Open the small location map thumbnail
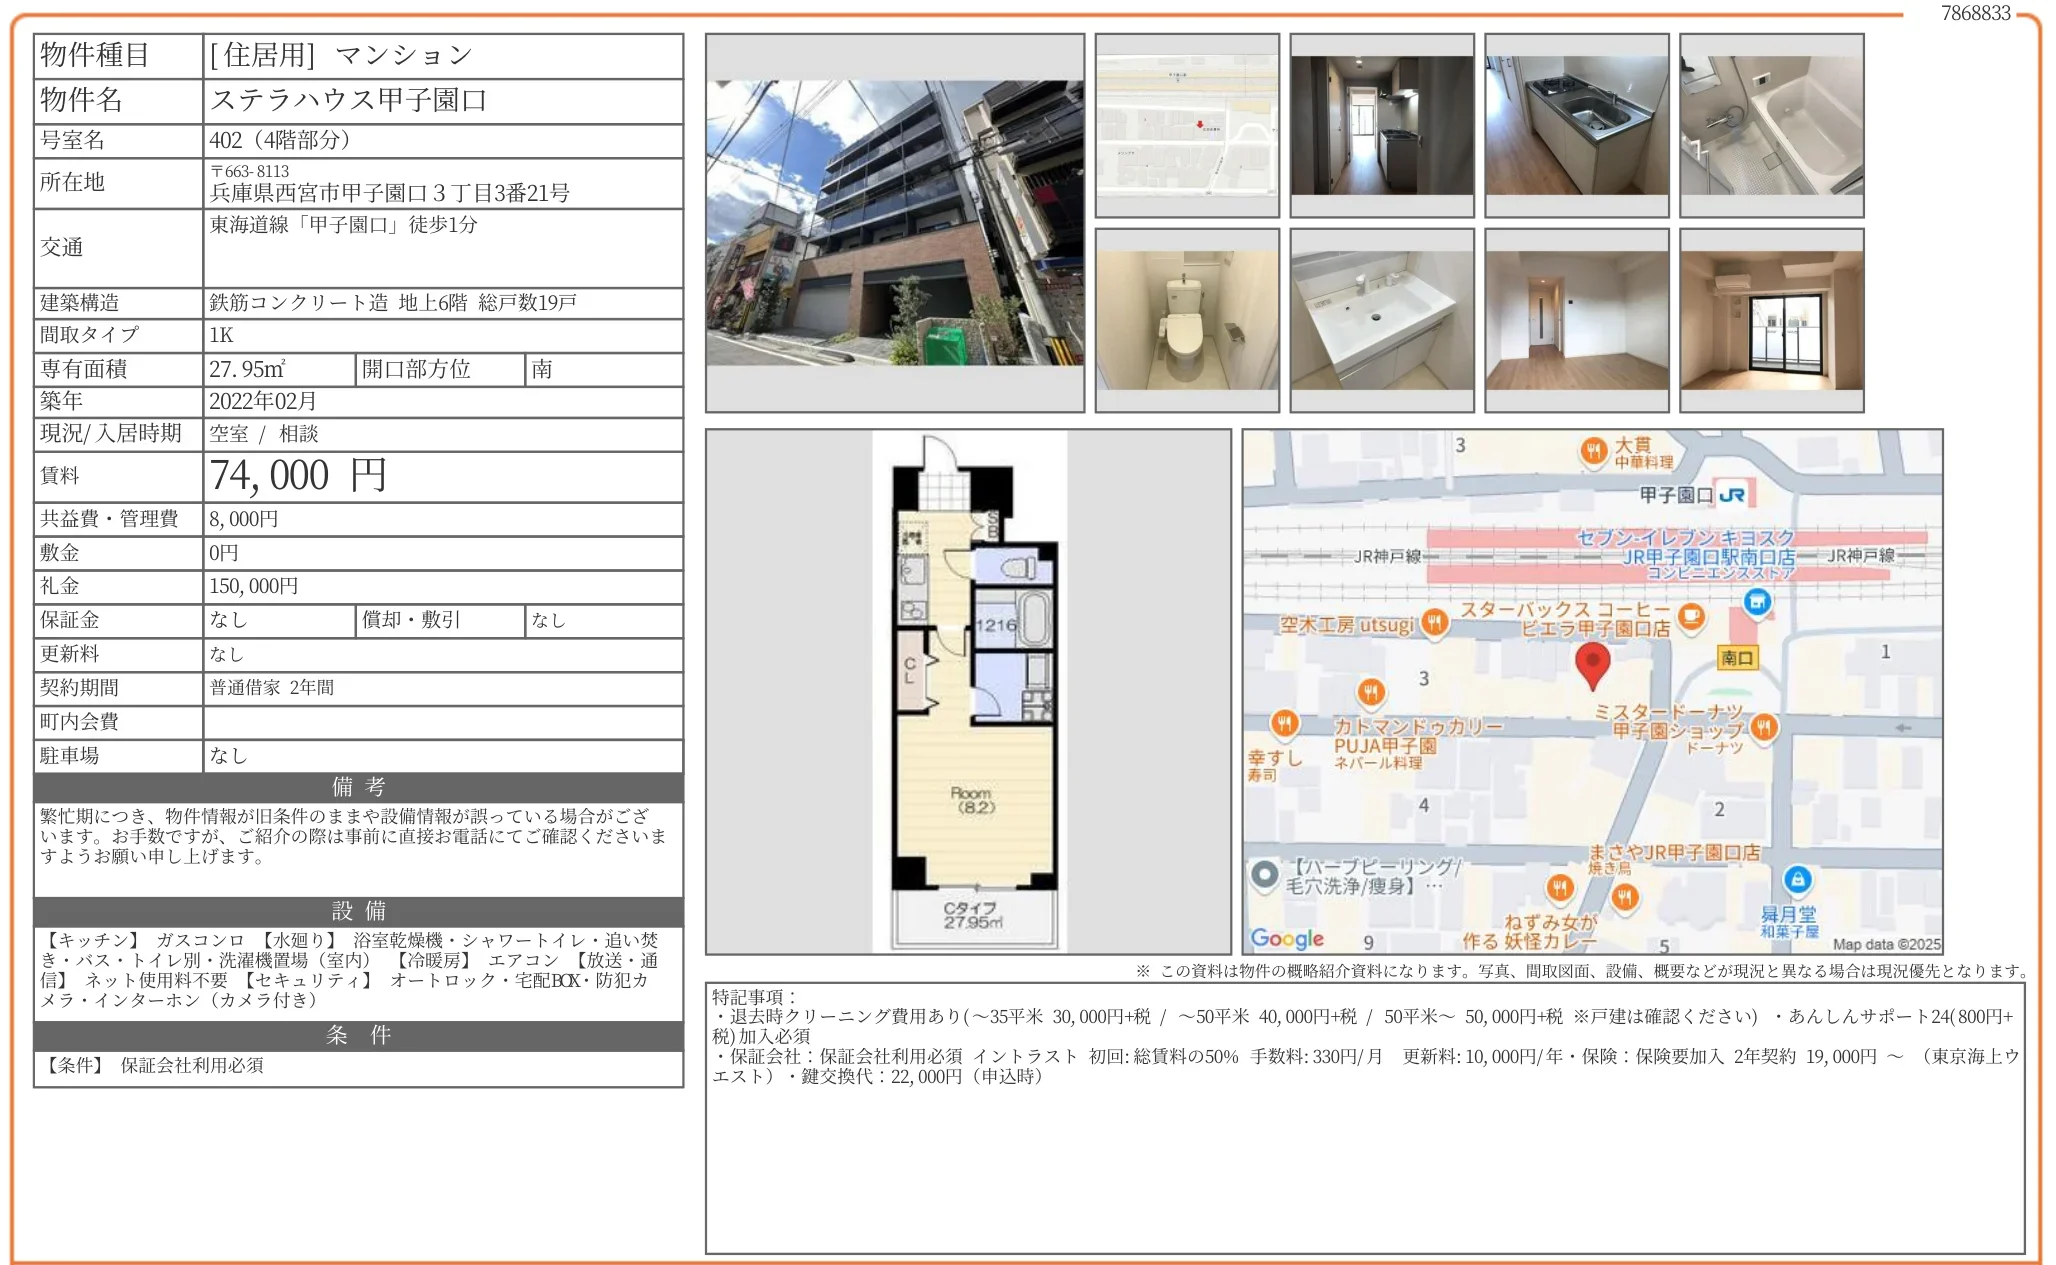The image size is (2056, 1265). (x=1186, y=126)
